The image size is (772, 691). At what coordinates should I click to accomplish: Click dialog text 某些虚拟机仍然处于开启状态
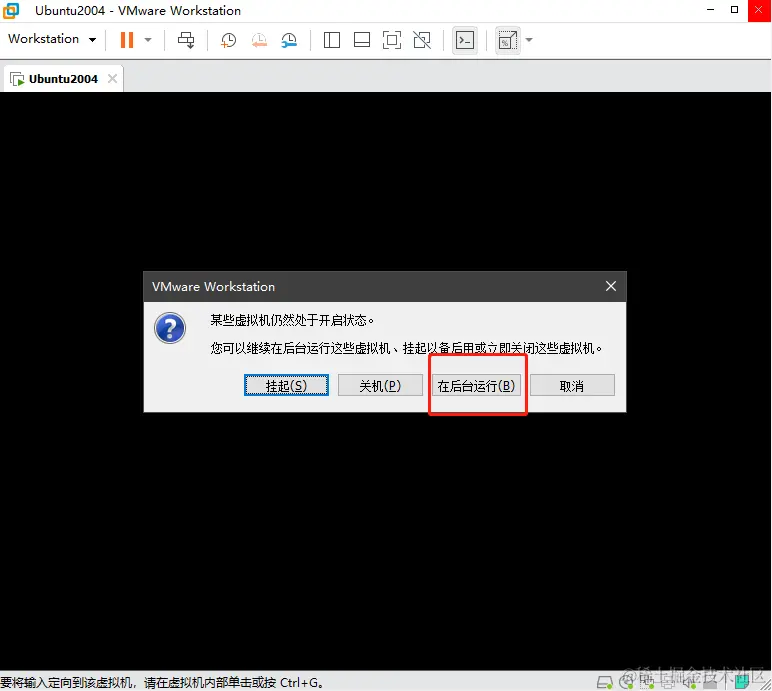pyautogui.click(x=292, y=321)
